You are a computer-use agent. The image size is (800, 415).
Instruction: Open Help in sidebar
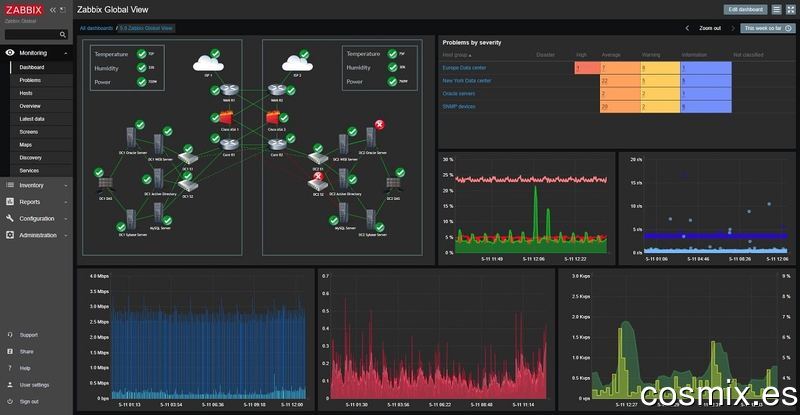tap(25, 368)
